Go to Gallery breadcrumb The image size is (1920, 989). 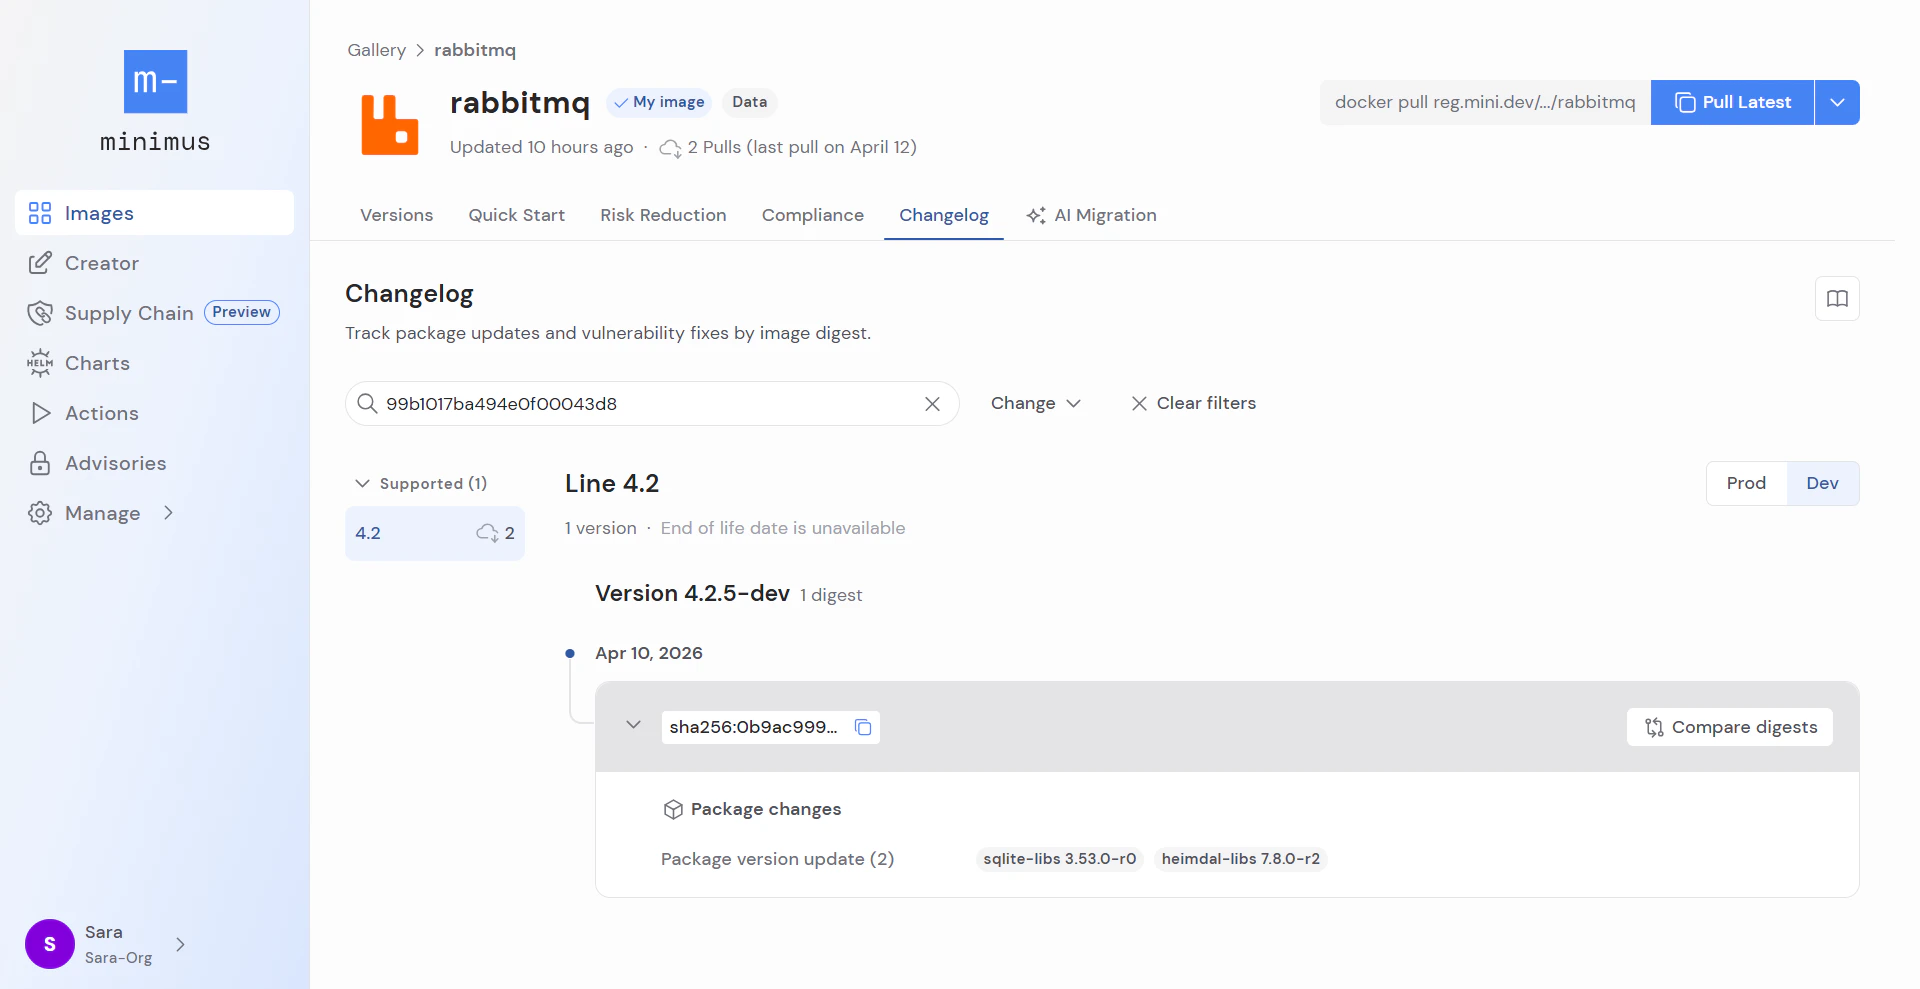coord(376,50)
